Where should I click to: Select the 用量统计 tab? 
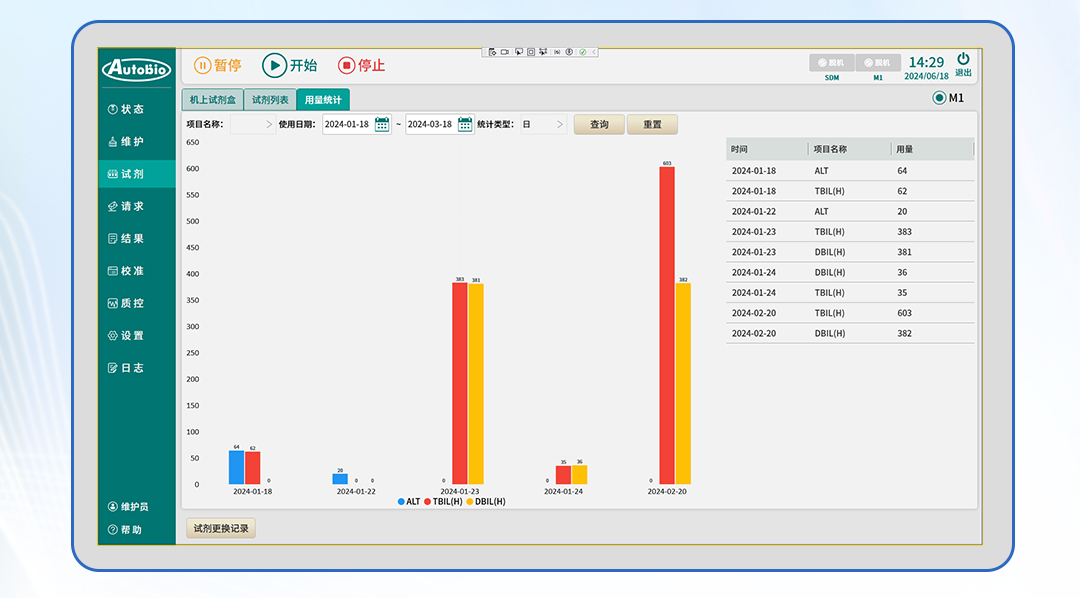click(x=323, y=100)
